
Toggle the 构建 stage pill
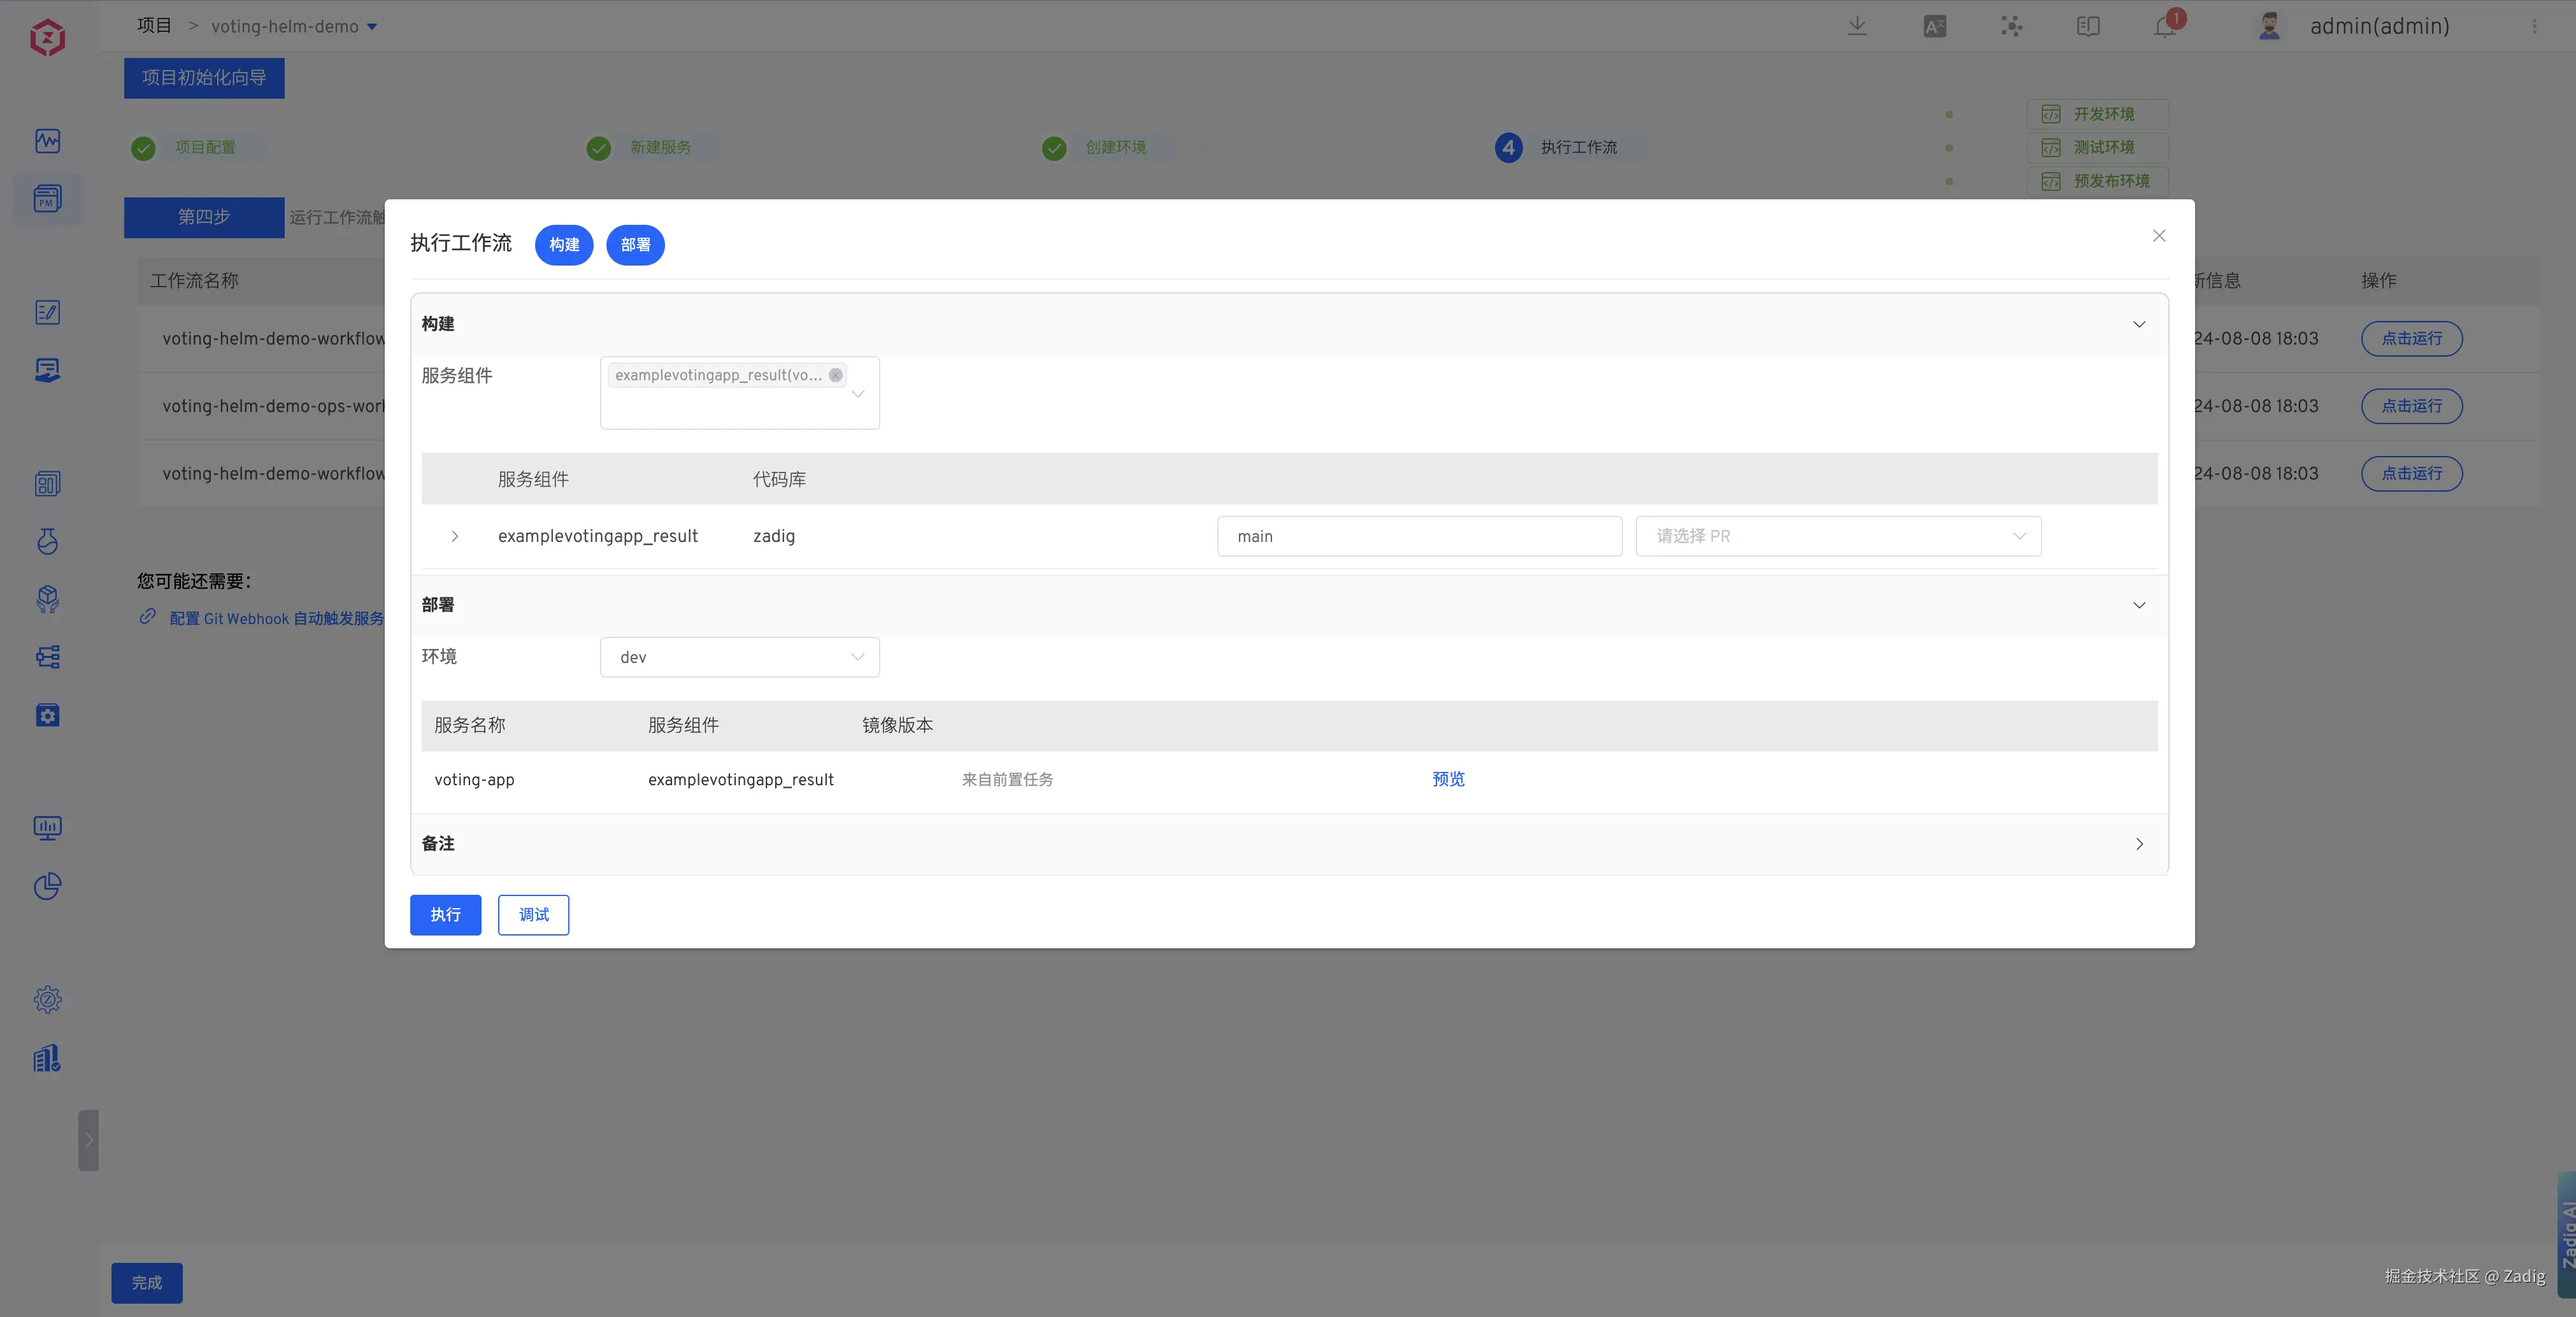coord(564,245)
